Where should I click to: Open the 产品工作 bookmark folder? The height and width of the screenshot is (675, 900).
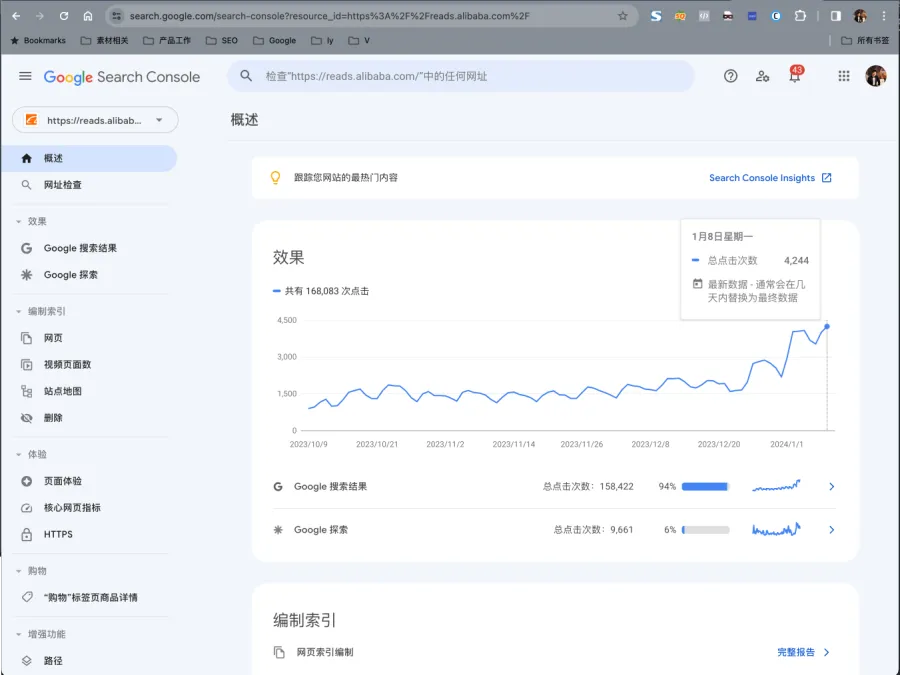pyautogui.click(x=167, y=41)
